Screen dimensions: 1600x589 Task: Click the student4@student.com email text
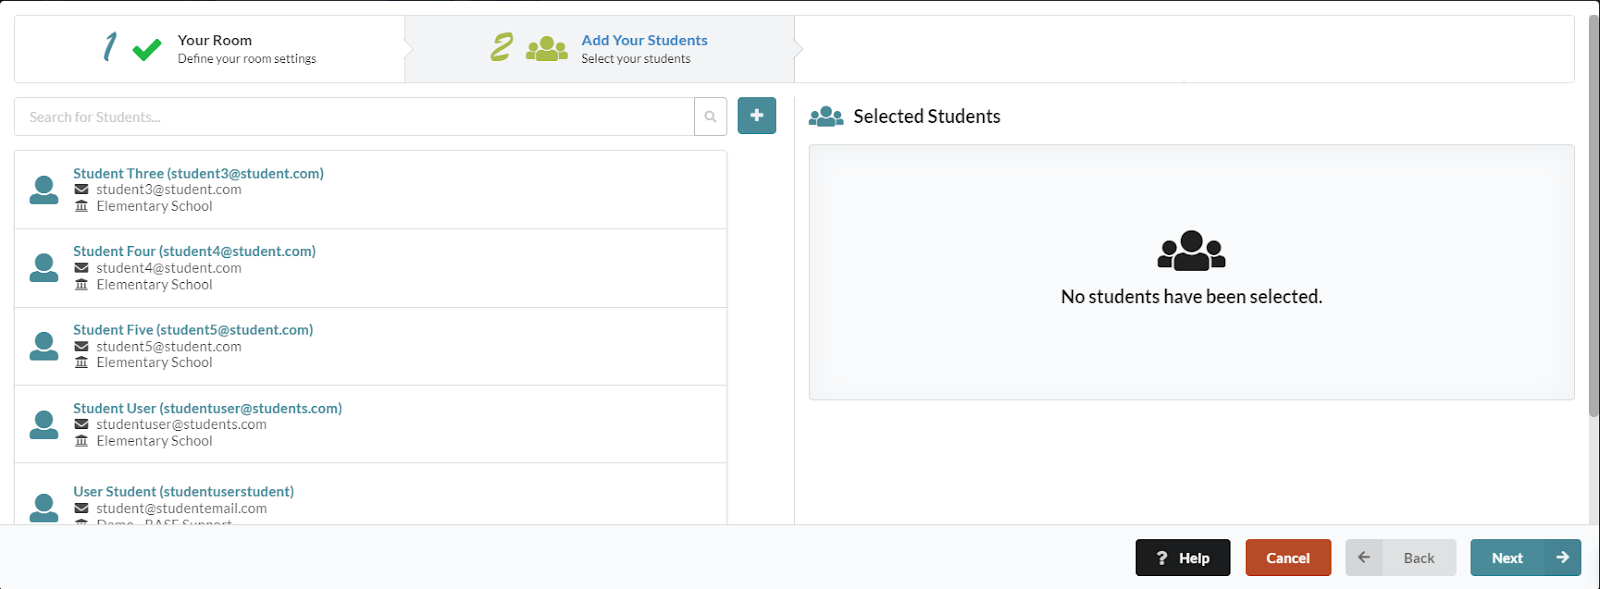(x=169, y=268)
